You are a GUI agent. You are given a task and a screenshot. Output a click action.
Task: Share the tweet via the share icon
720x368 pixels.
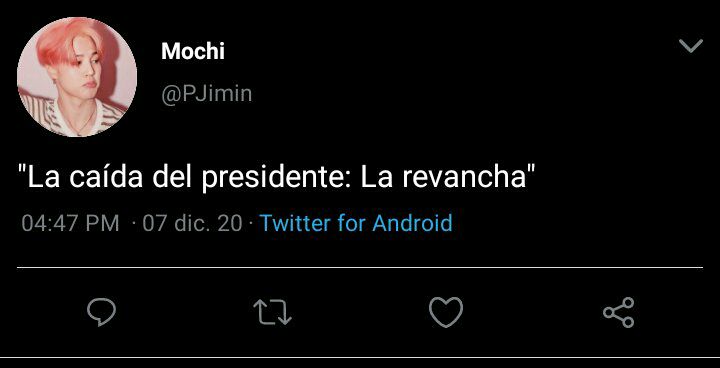pos(619,312)
